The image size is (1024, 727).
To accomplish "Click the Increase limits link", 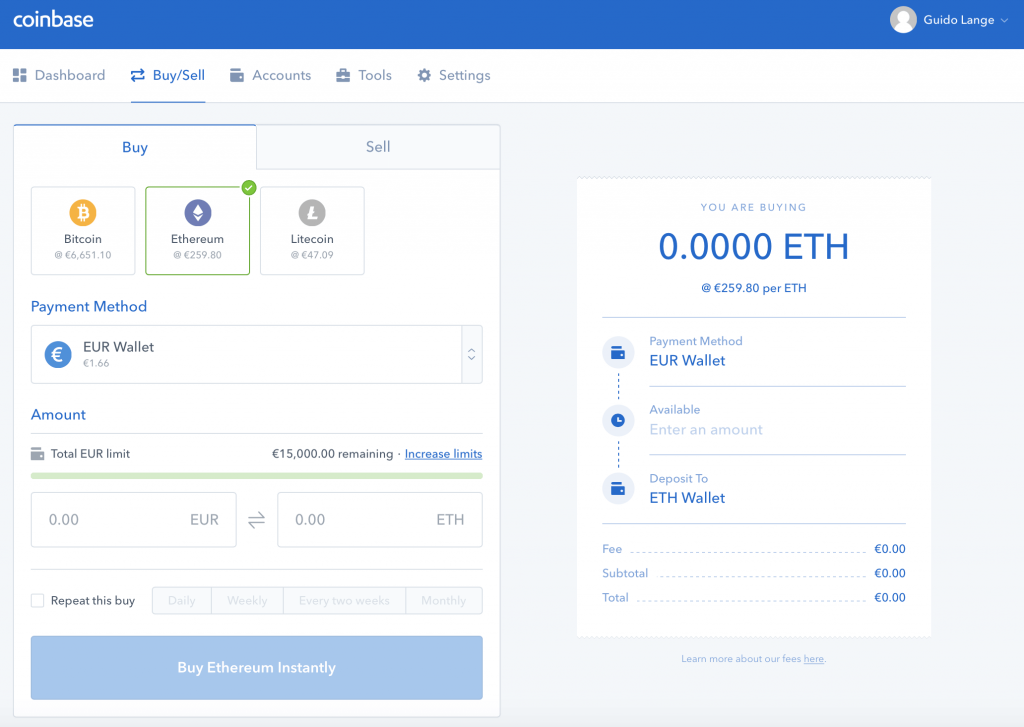I will point(443,454).
